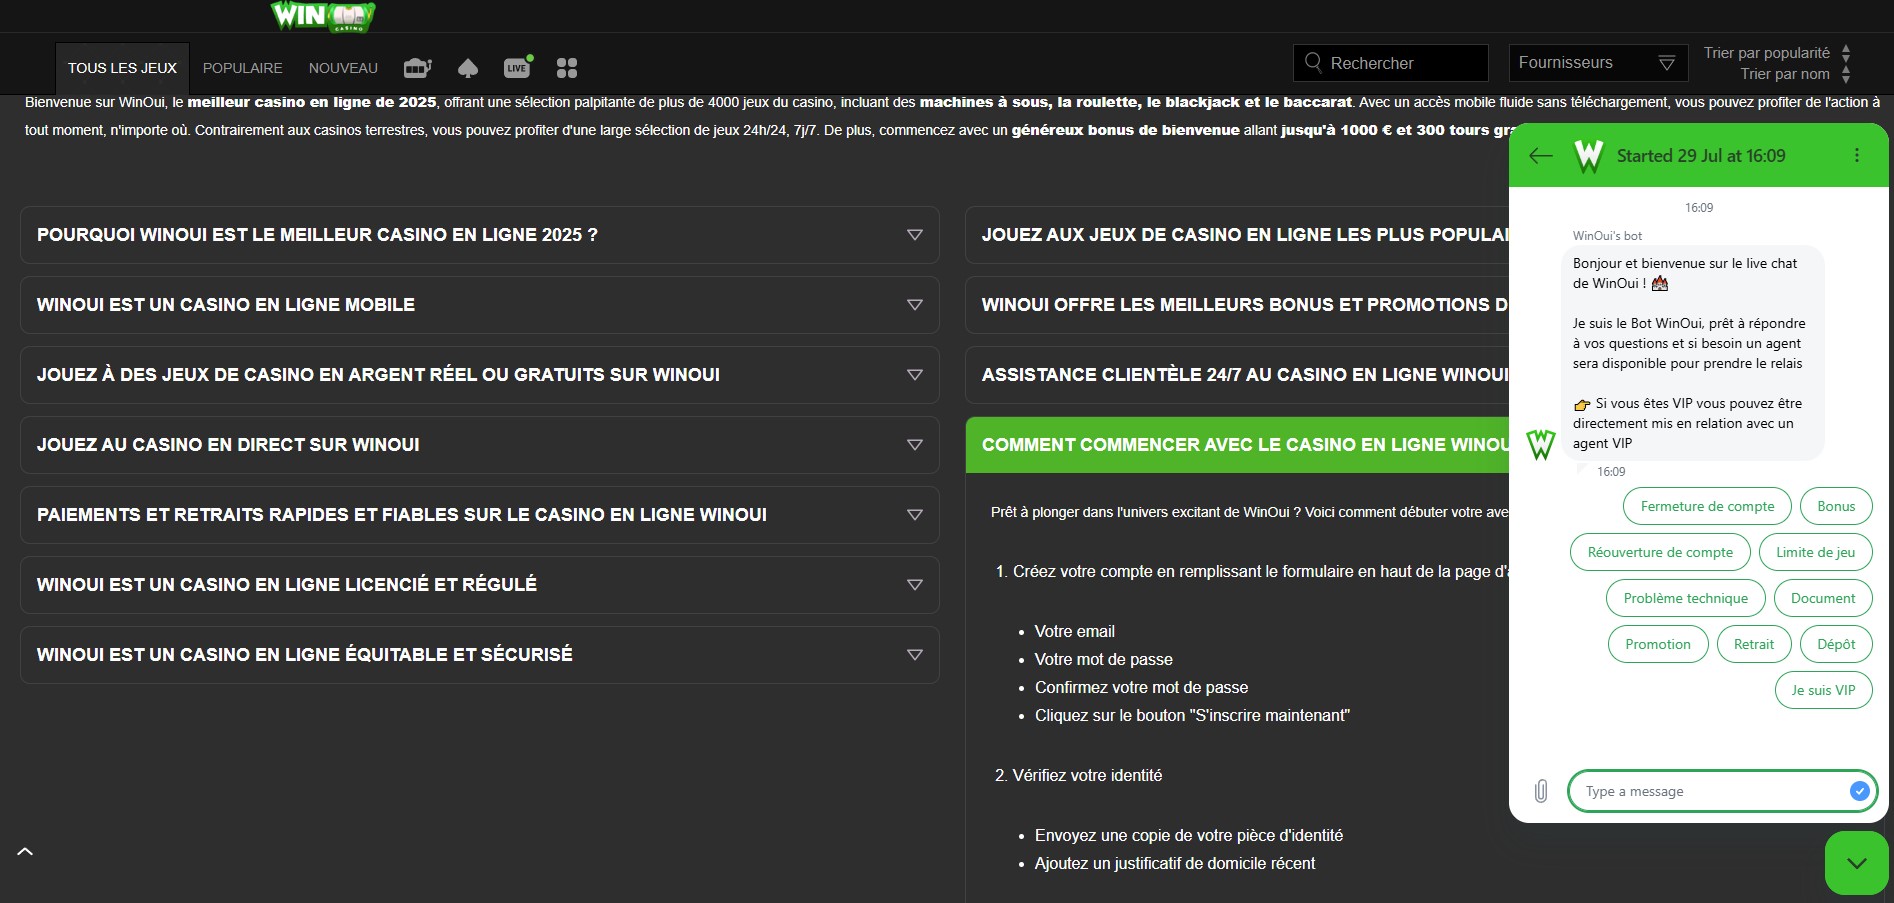Image resolution: width=1894 pixels, height=903 pixels.
Task: Click the scroll-to-top arrow
Action: [26, 852]
